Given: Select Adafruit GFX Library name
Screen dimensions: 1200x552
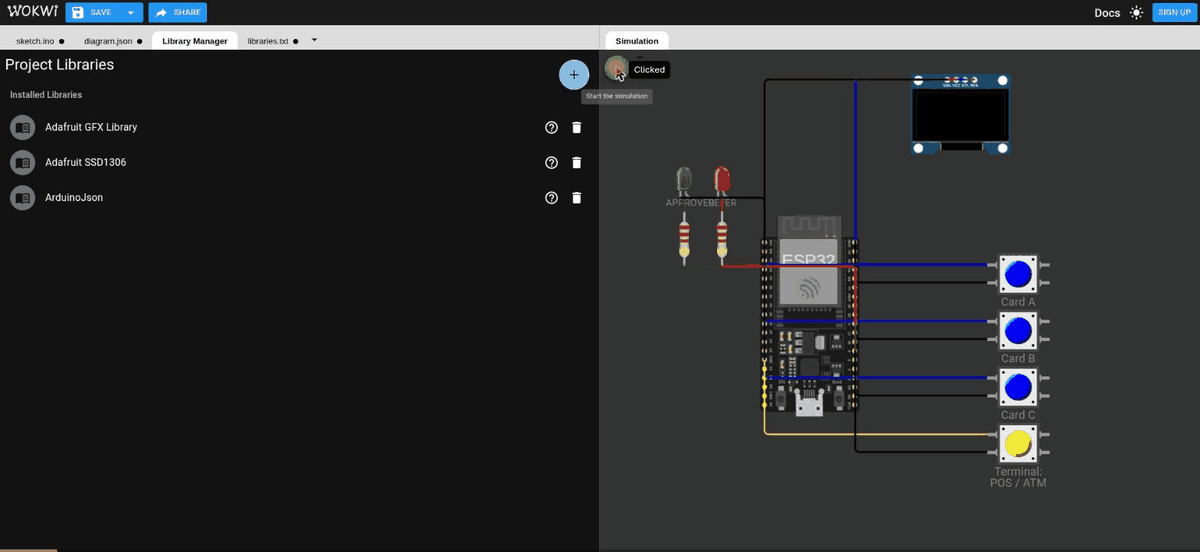Looking at the screenshot, I should [x=91, y=128].
